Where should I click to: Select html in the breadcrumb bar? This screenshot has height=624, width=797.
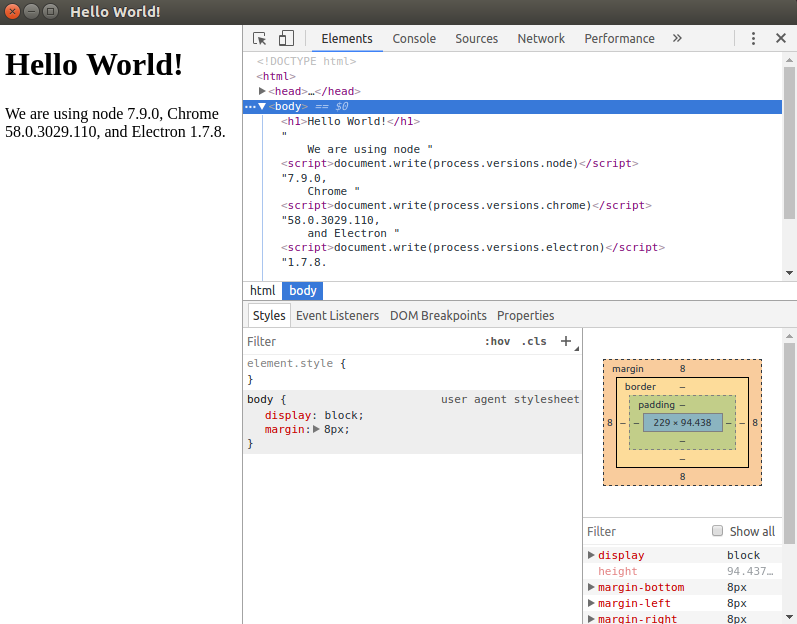click(262, 291)
